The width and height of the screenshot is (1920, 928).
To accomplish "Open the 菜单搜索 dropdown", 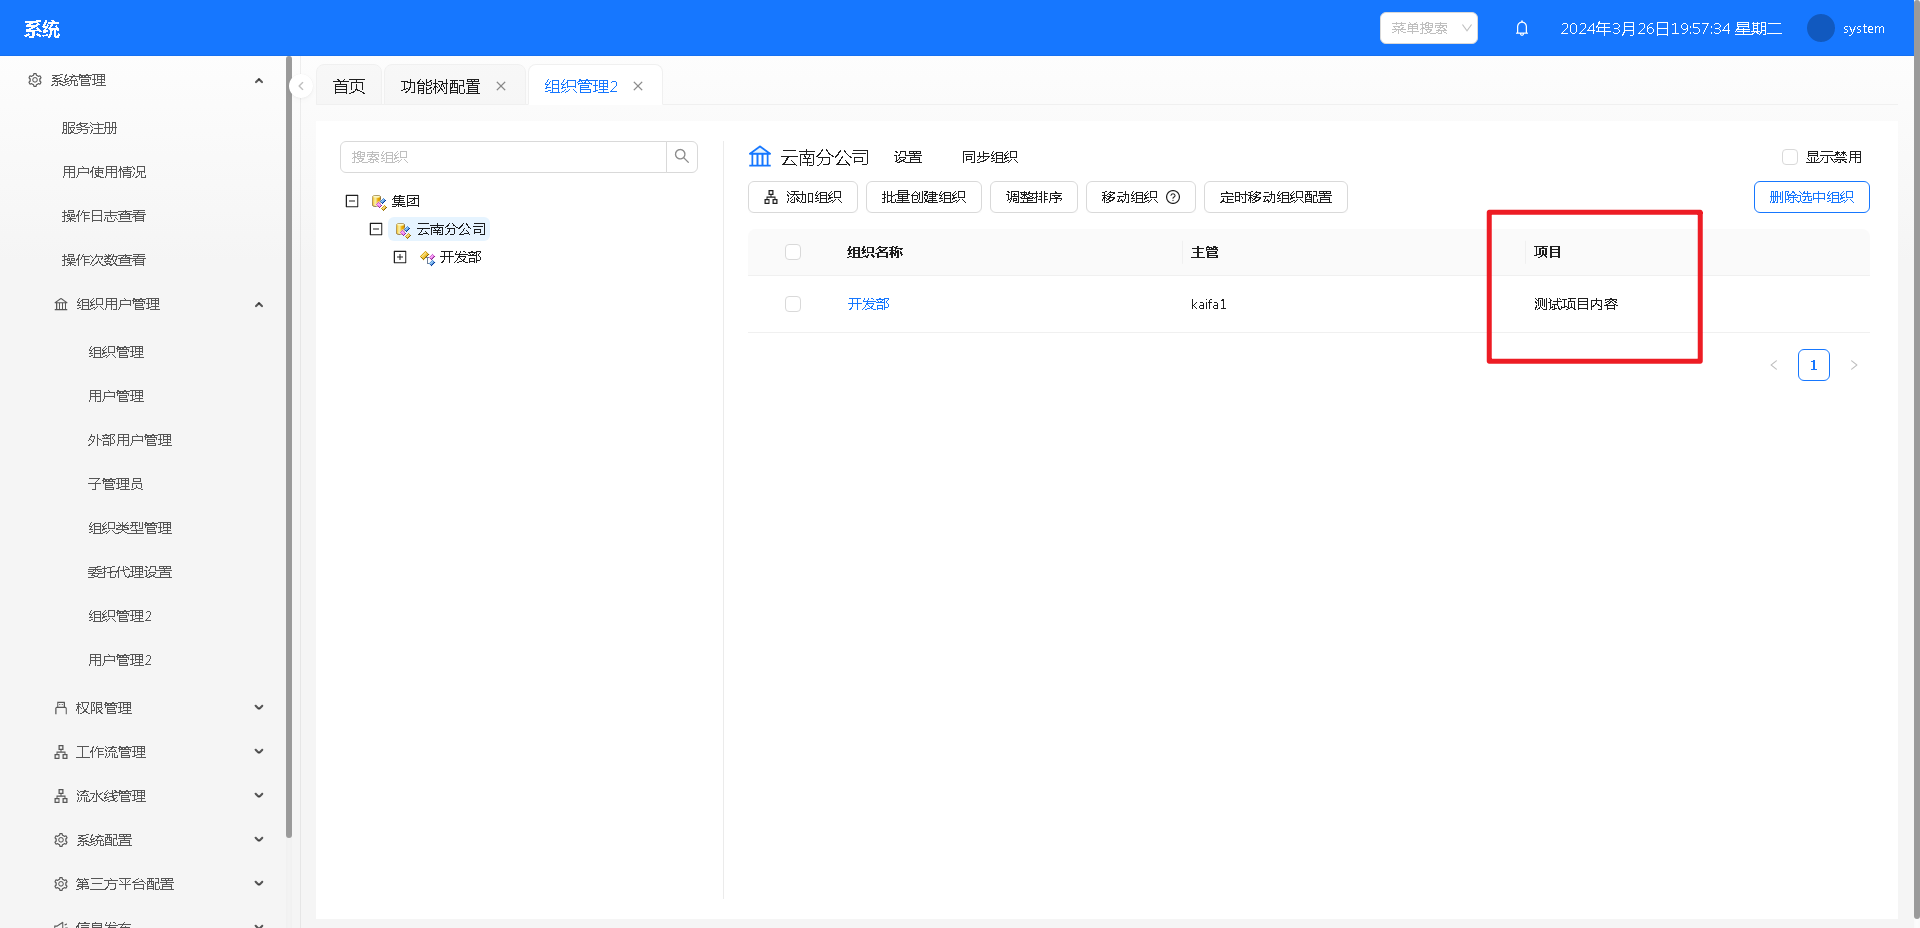I will pyautogui.click(x=1427, y=28).
